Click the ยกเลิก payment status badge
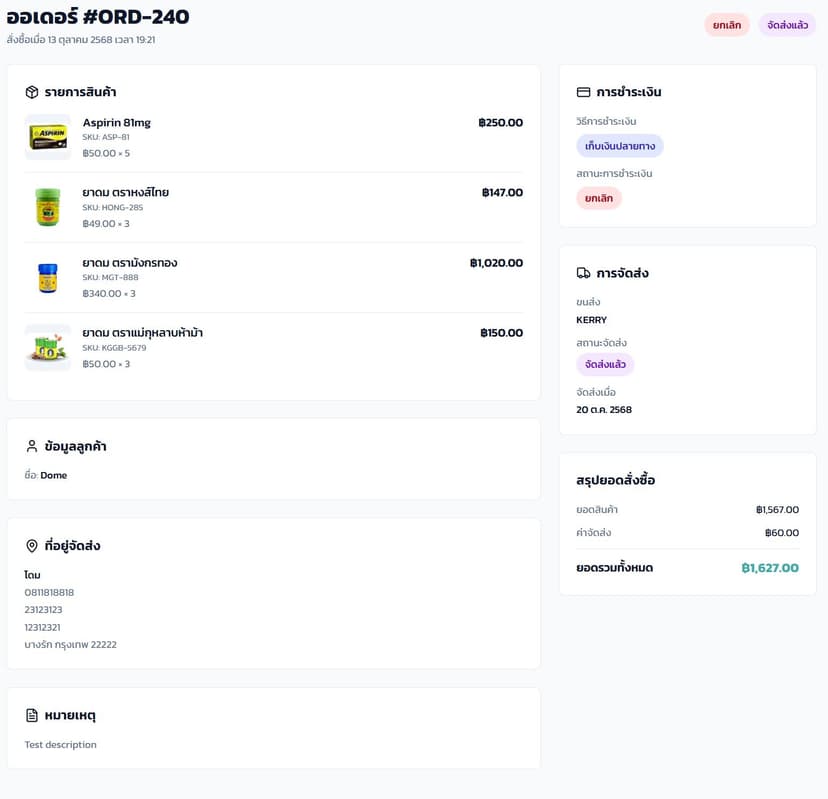Image resolution: width=828 pixels, height=799 pixels. [x=599, y=198]
